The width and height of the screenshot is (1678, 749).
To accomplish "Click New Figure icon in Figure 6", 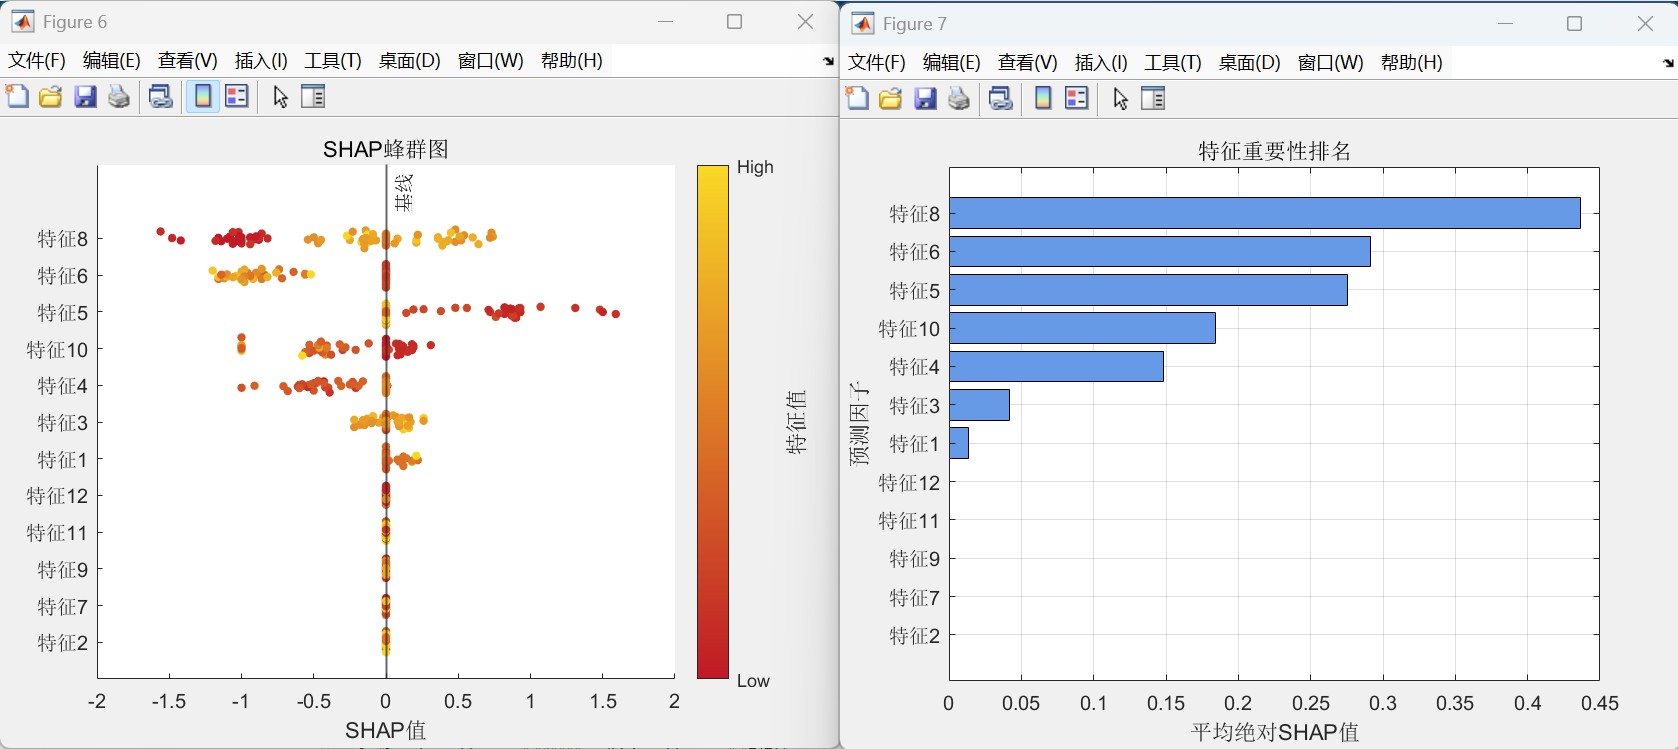I will tap(17, 97).
